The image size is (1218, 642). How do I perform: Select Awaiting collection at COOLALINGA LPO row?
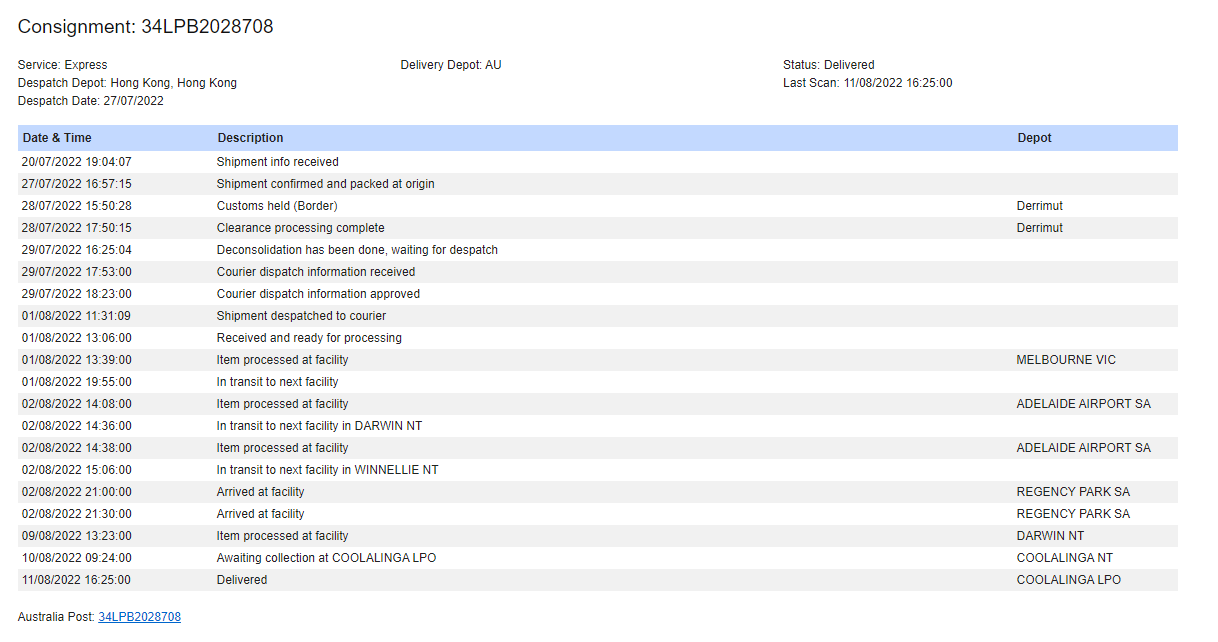tap(326, 558)
